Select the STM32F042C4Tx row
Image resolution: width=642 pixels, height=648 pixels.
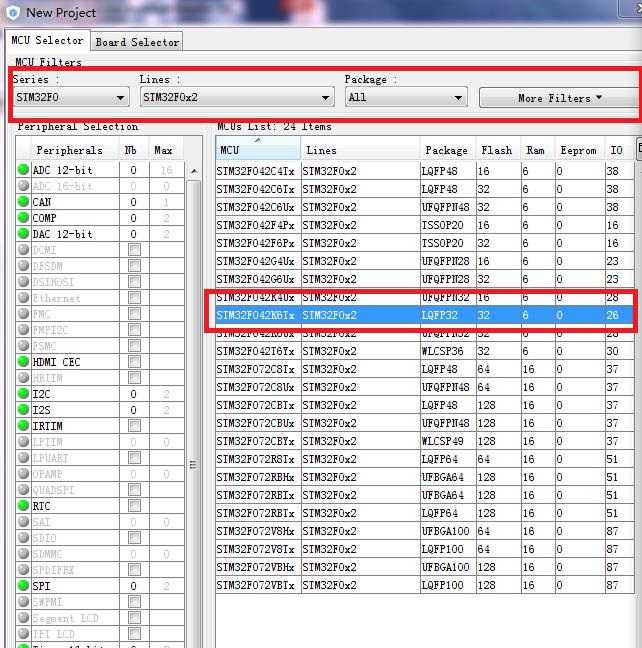coord(425,171)
